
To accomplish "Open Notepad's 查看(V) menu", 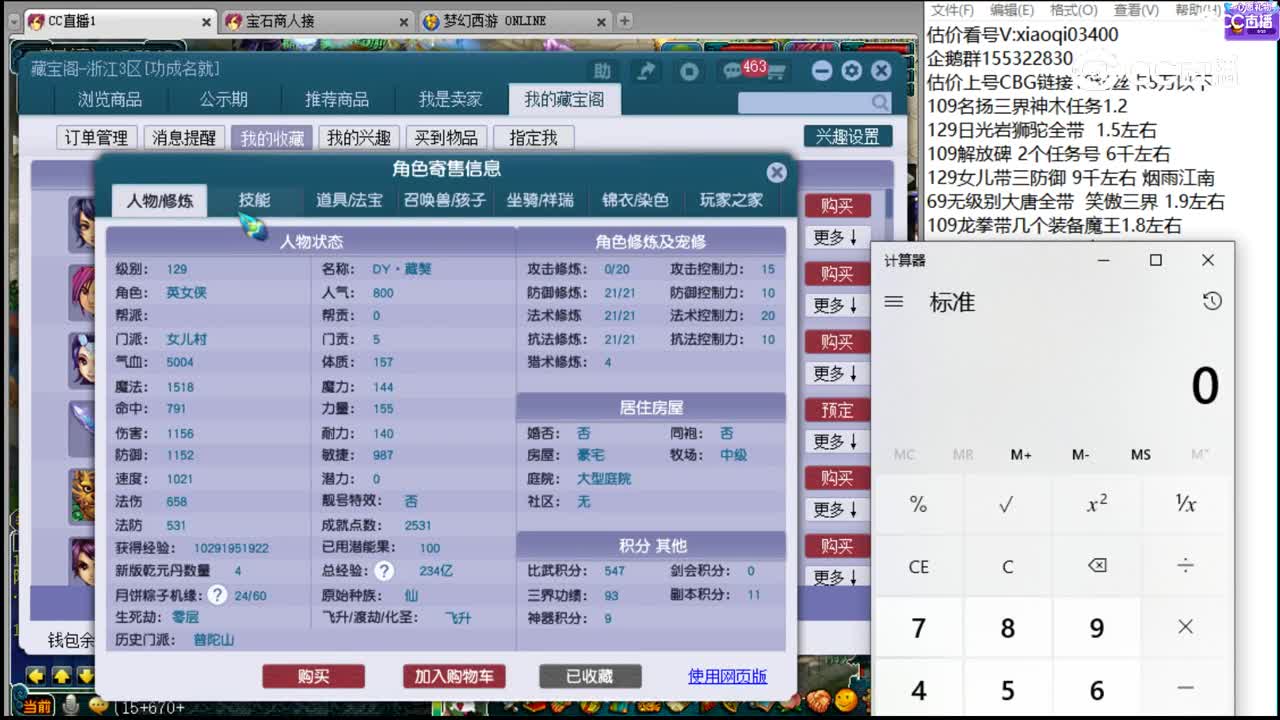I will point(1136,10).
